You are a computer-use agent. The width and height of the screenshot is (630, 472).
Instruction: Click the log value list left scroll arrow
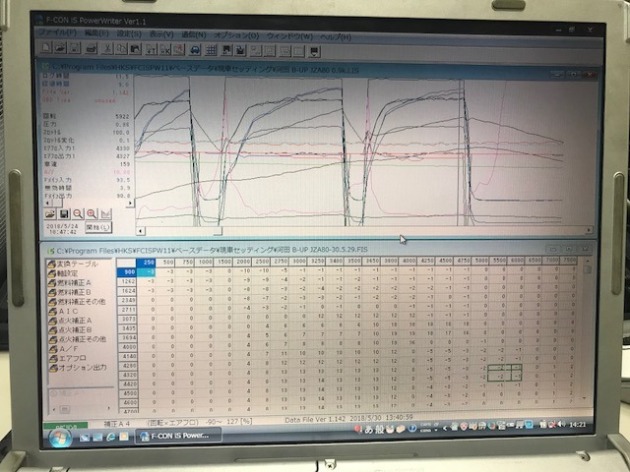pyautogui.click(x=47, y=203)
